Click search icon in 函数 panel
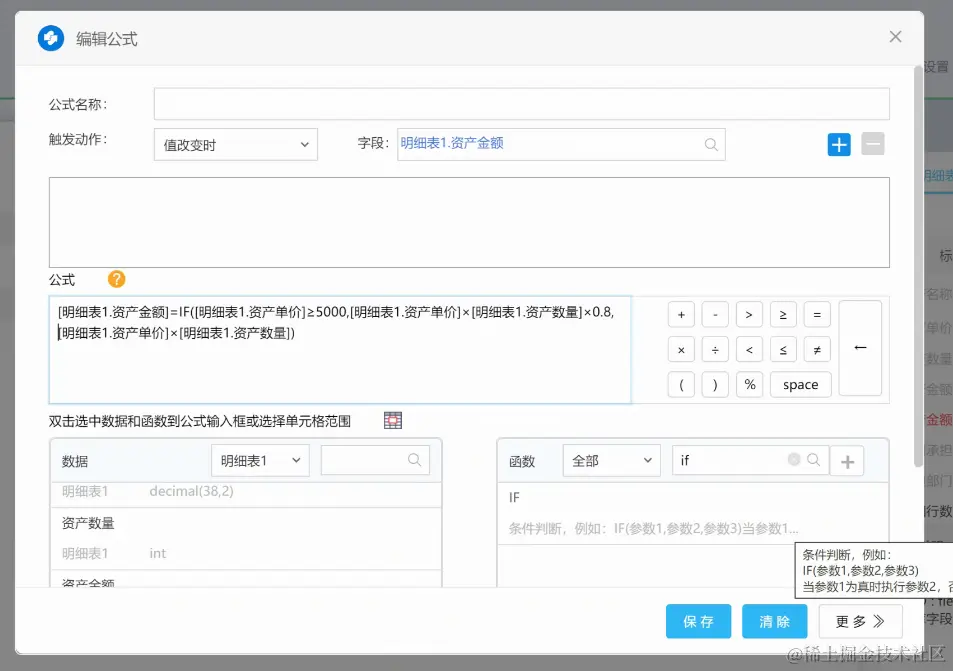The width and height of the screenshot is (953, 671). (813, 460)
